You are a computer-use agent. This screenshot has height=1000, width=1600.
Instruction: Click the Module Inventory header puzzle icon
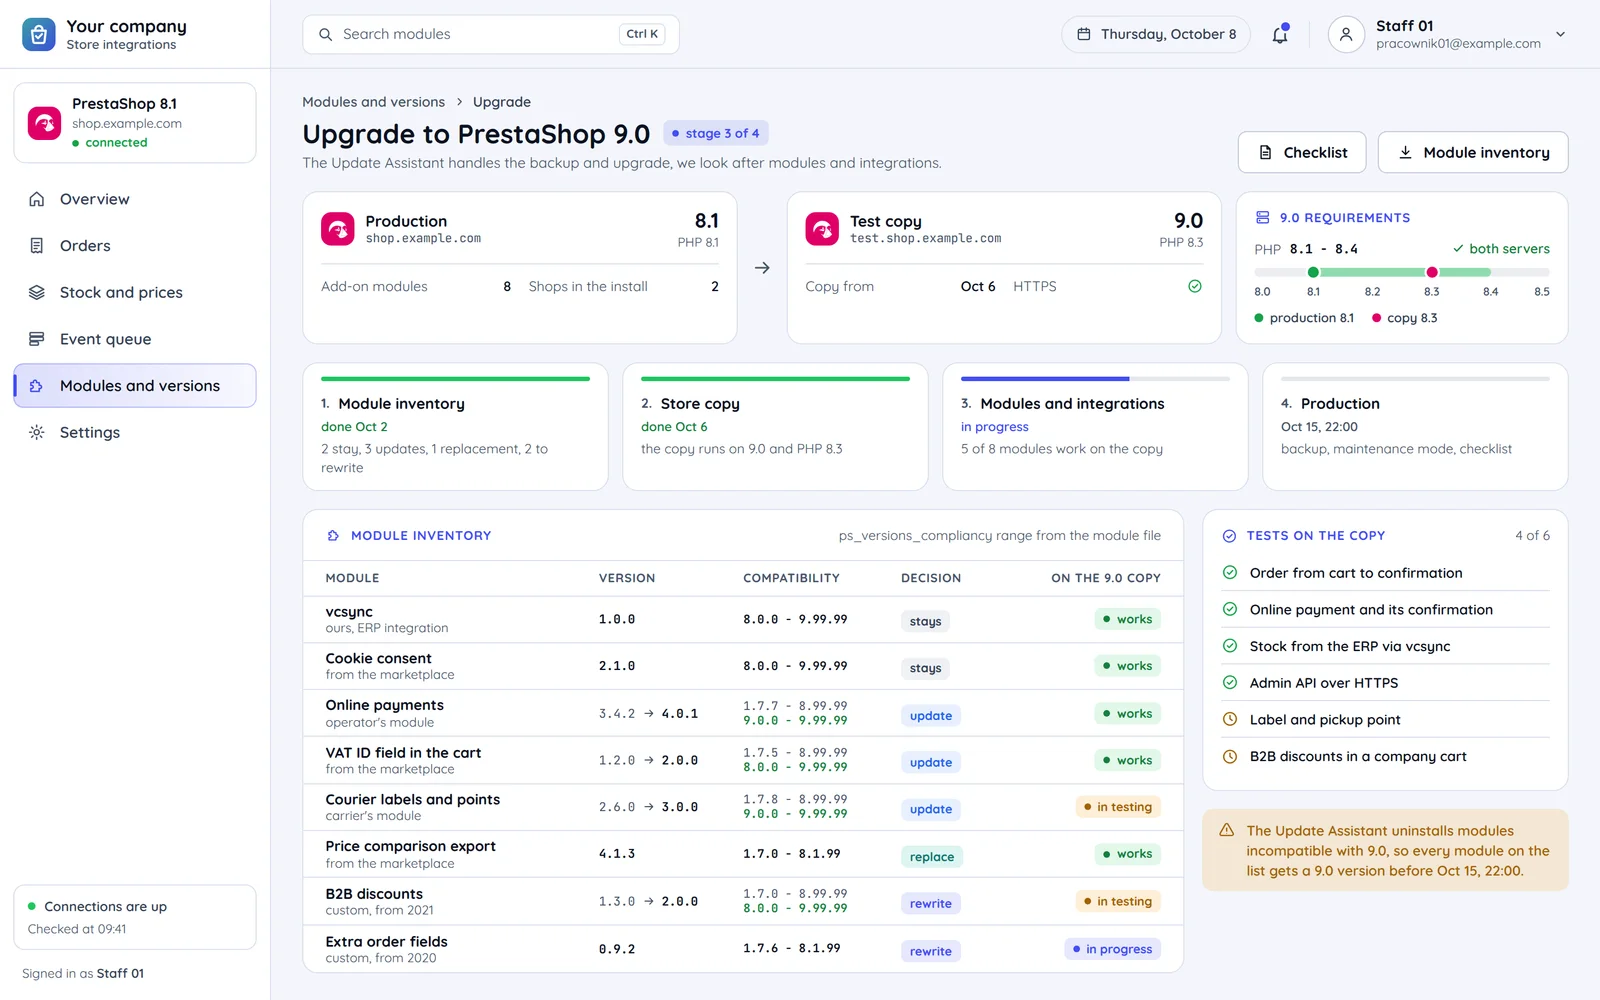tap(333, 536)
